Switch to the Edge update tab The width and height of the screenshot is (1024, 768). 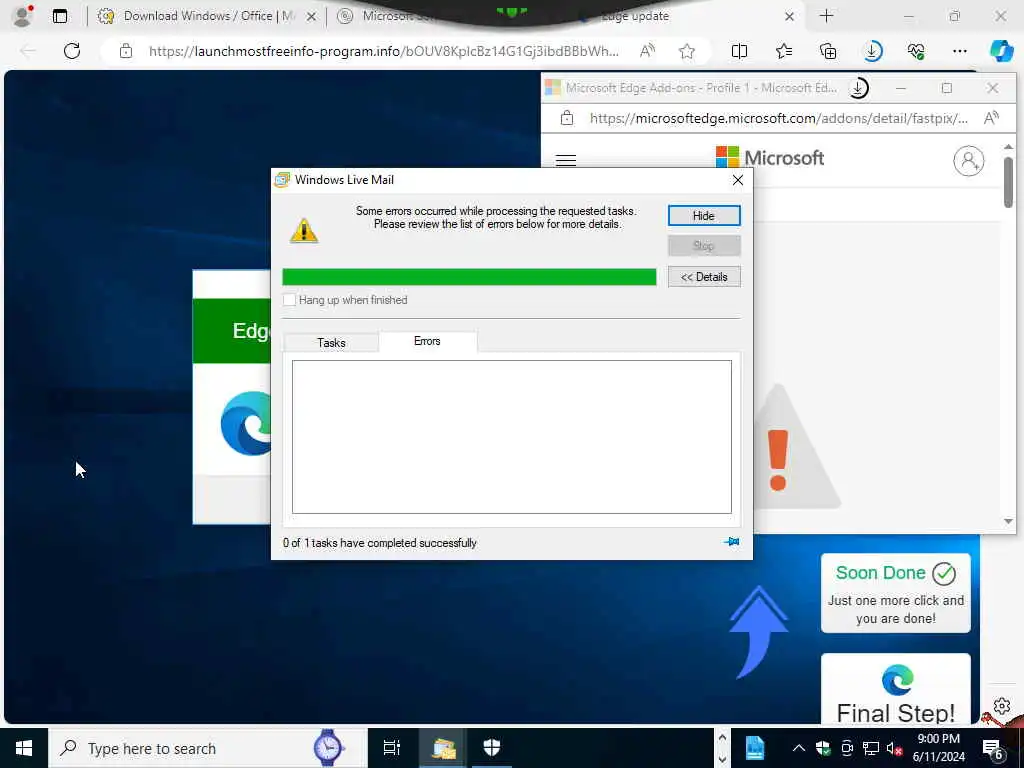point(686,16)
